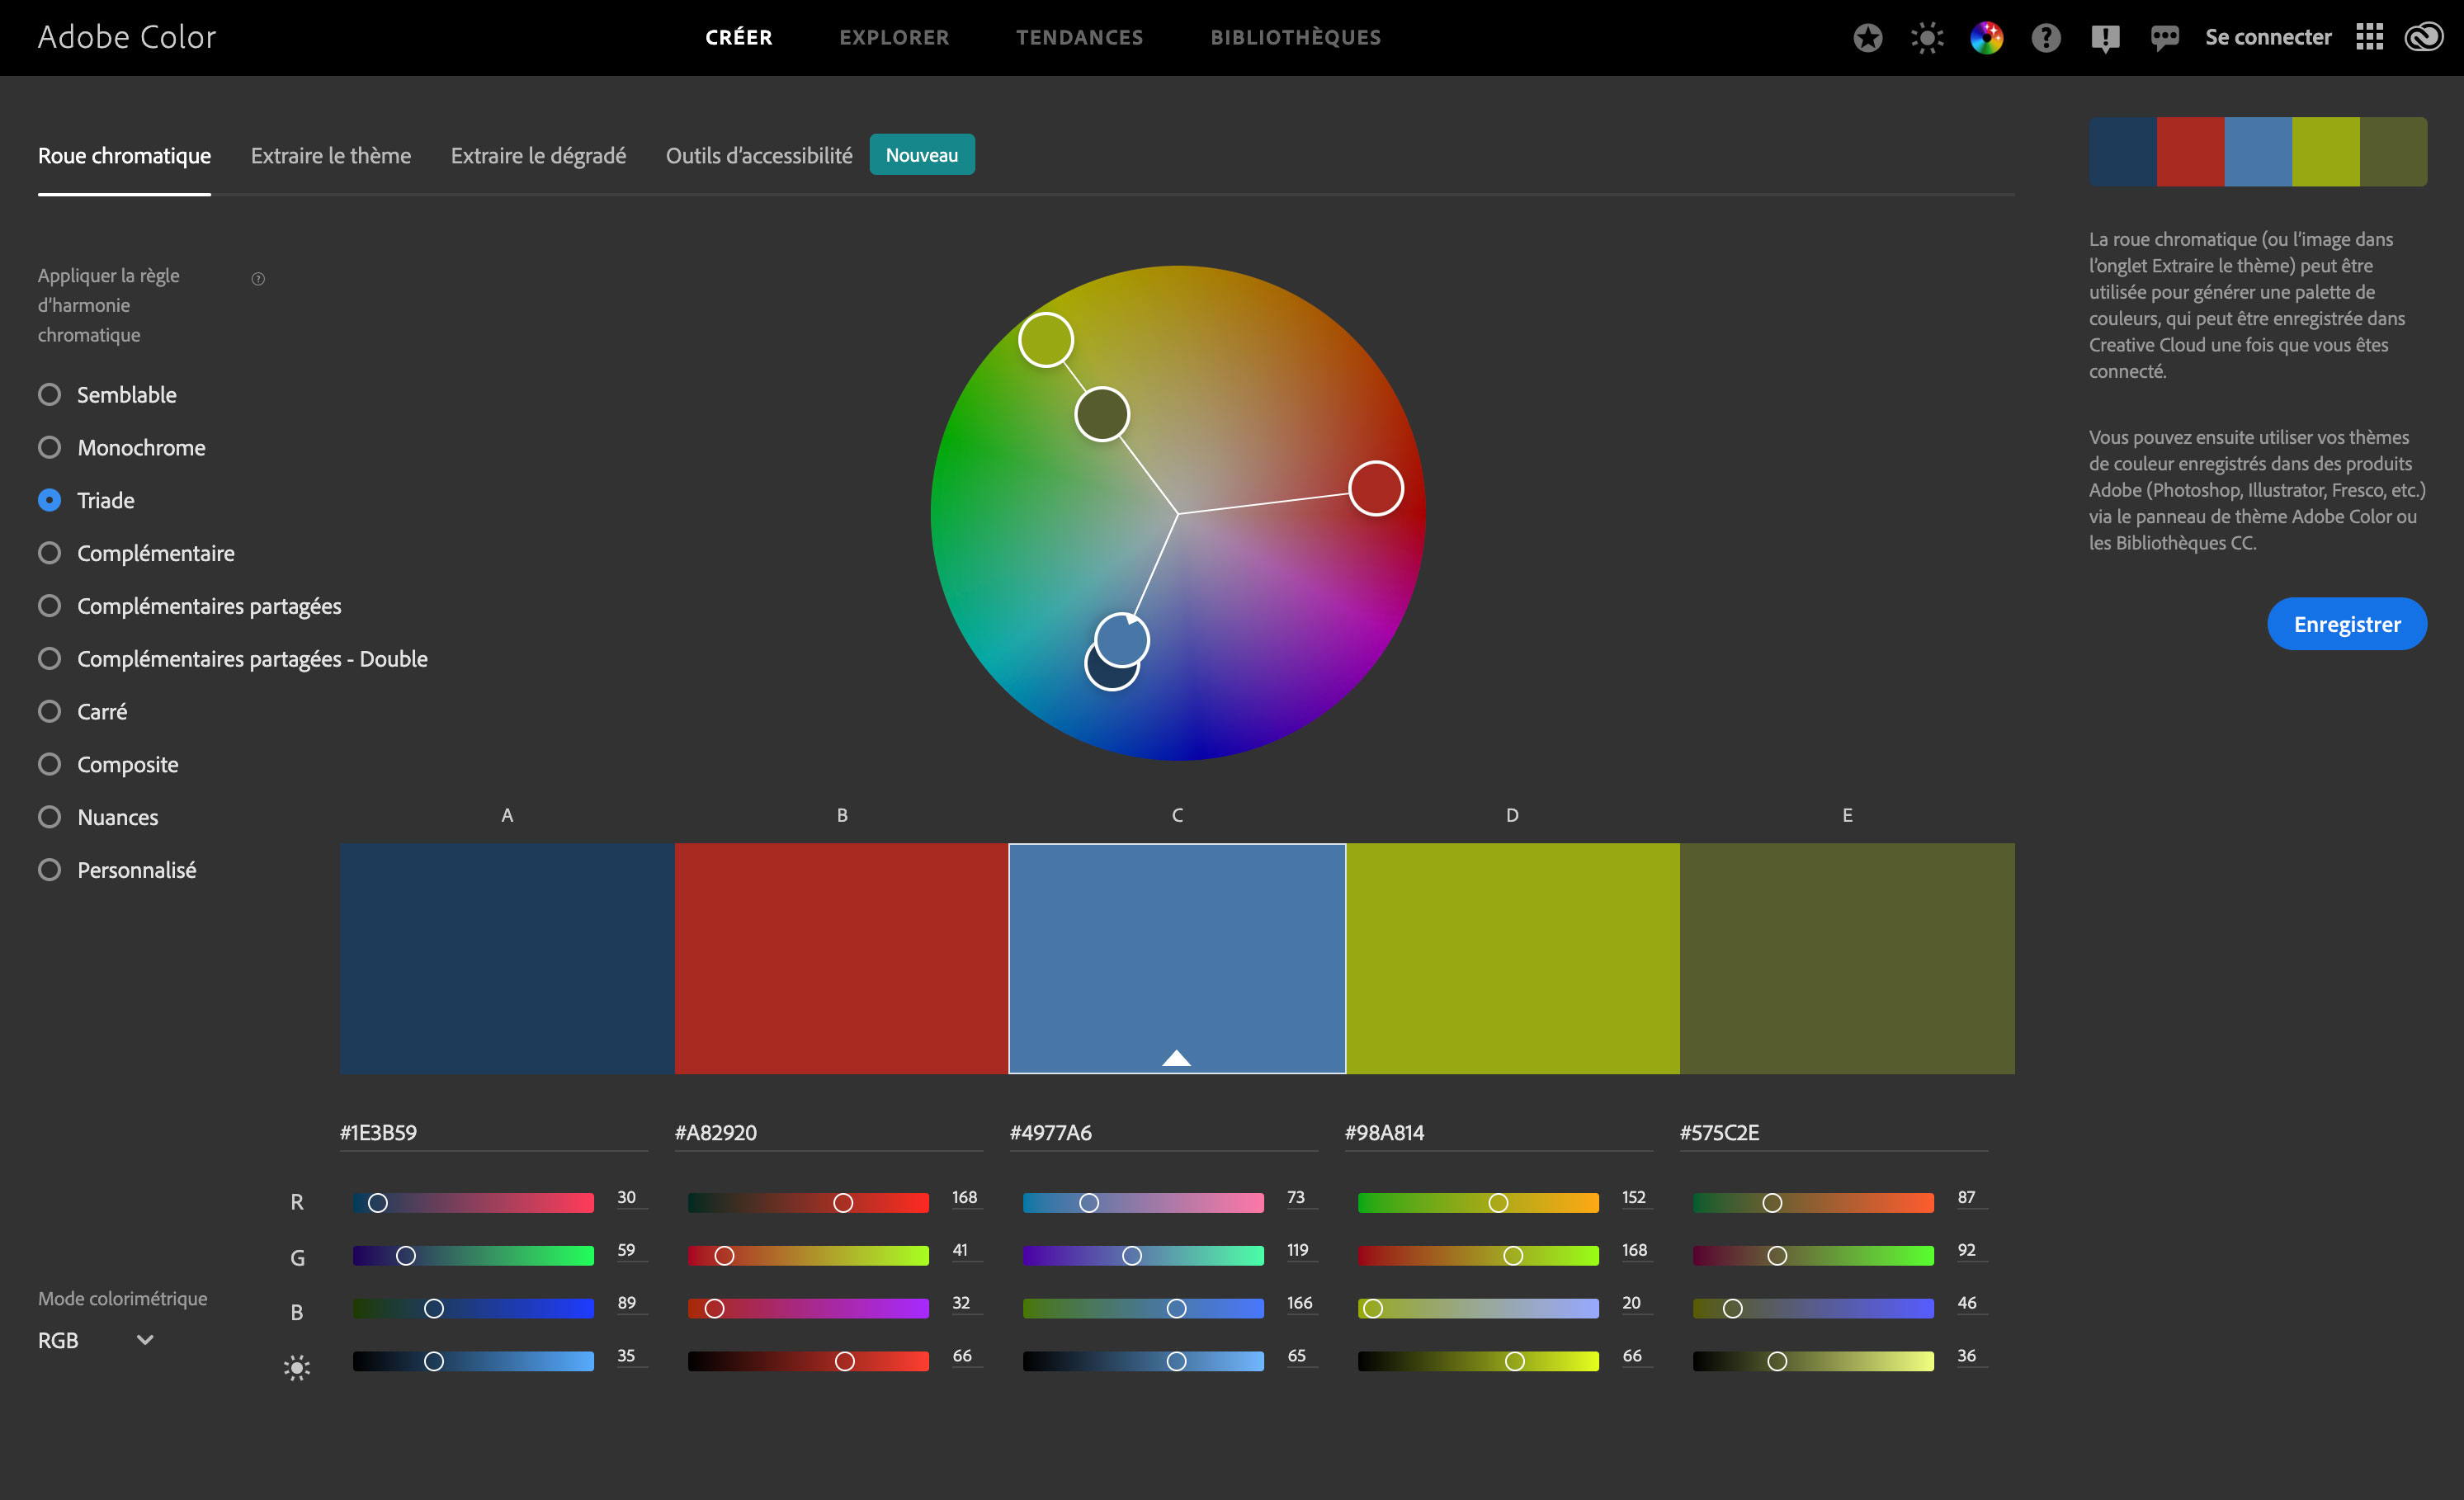Toggle the light theme sun icon
The image size is (2464, 1500).
(1926, 37)
